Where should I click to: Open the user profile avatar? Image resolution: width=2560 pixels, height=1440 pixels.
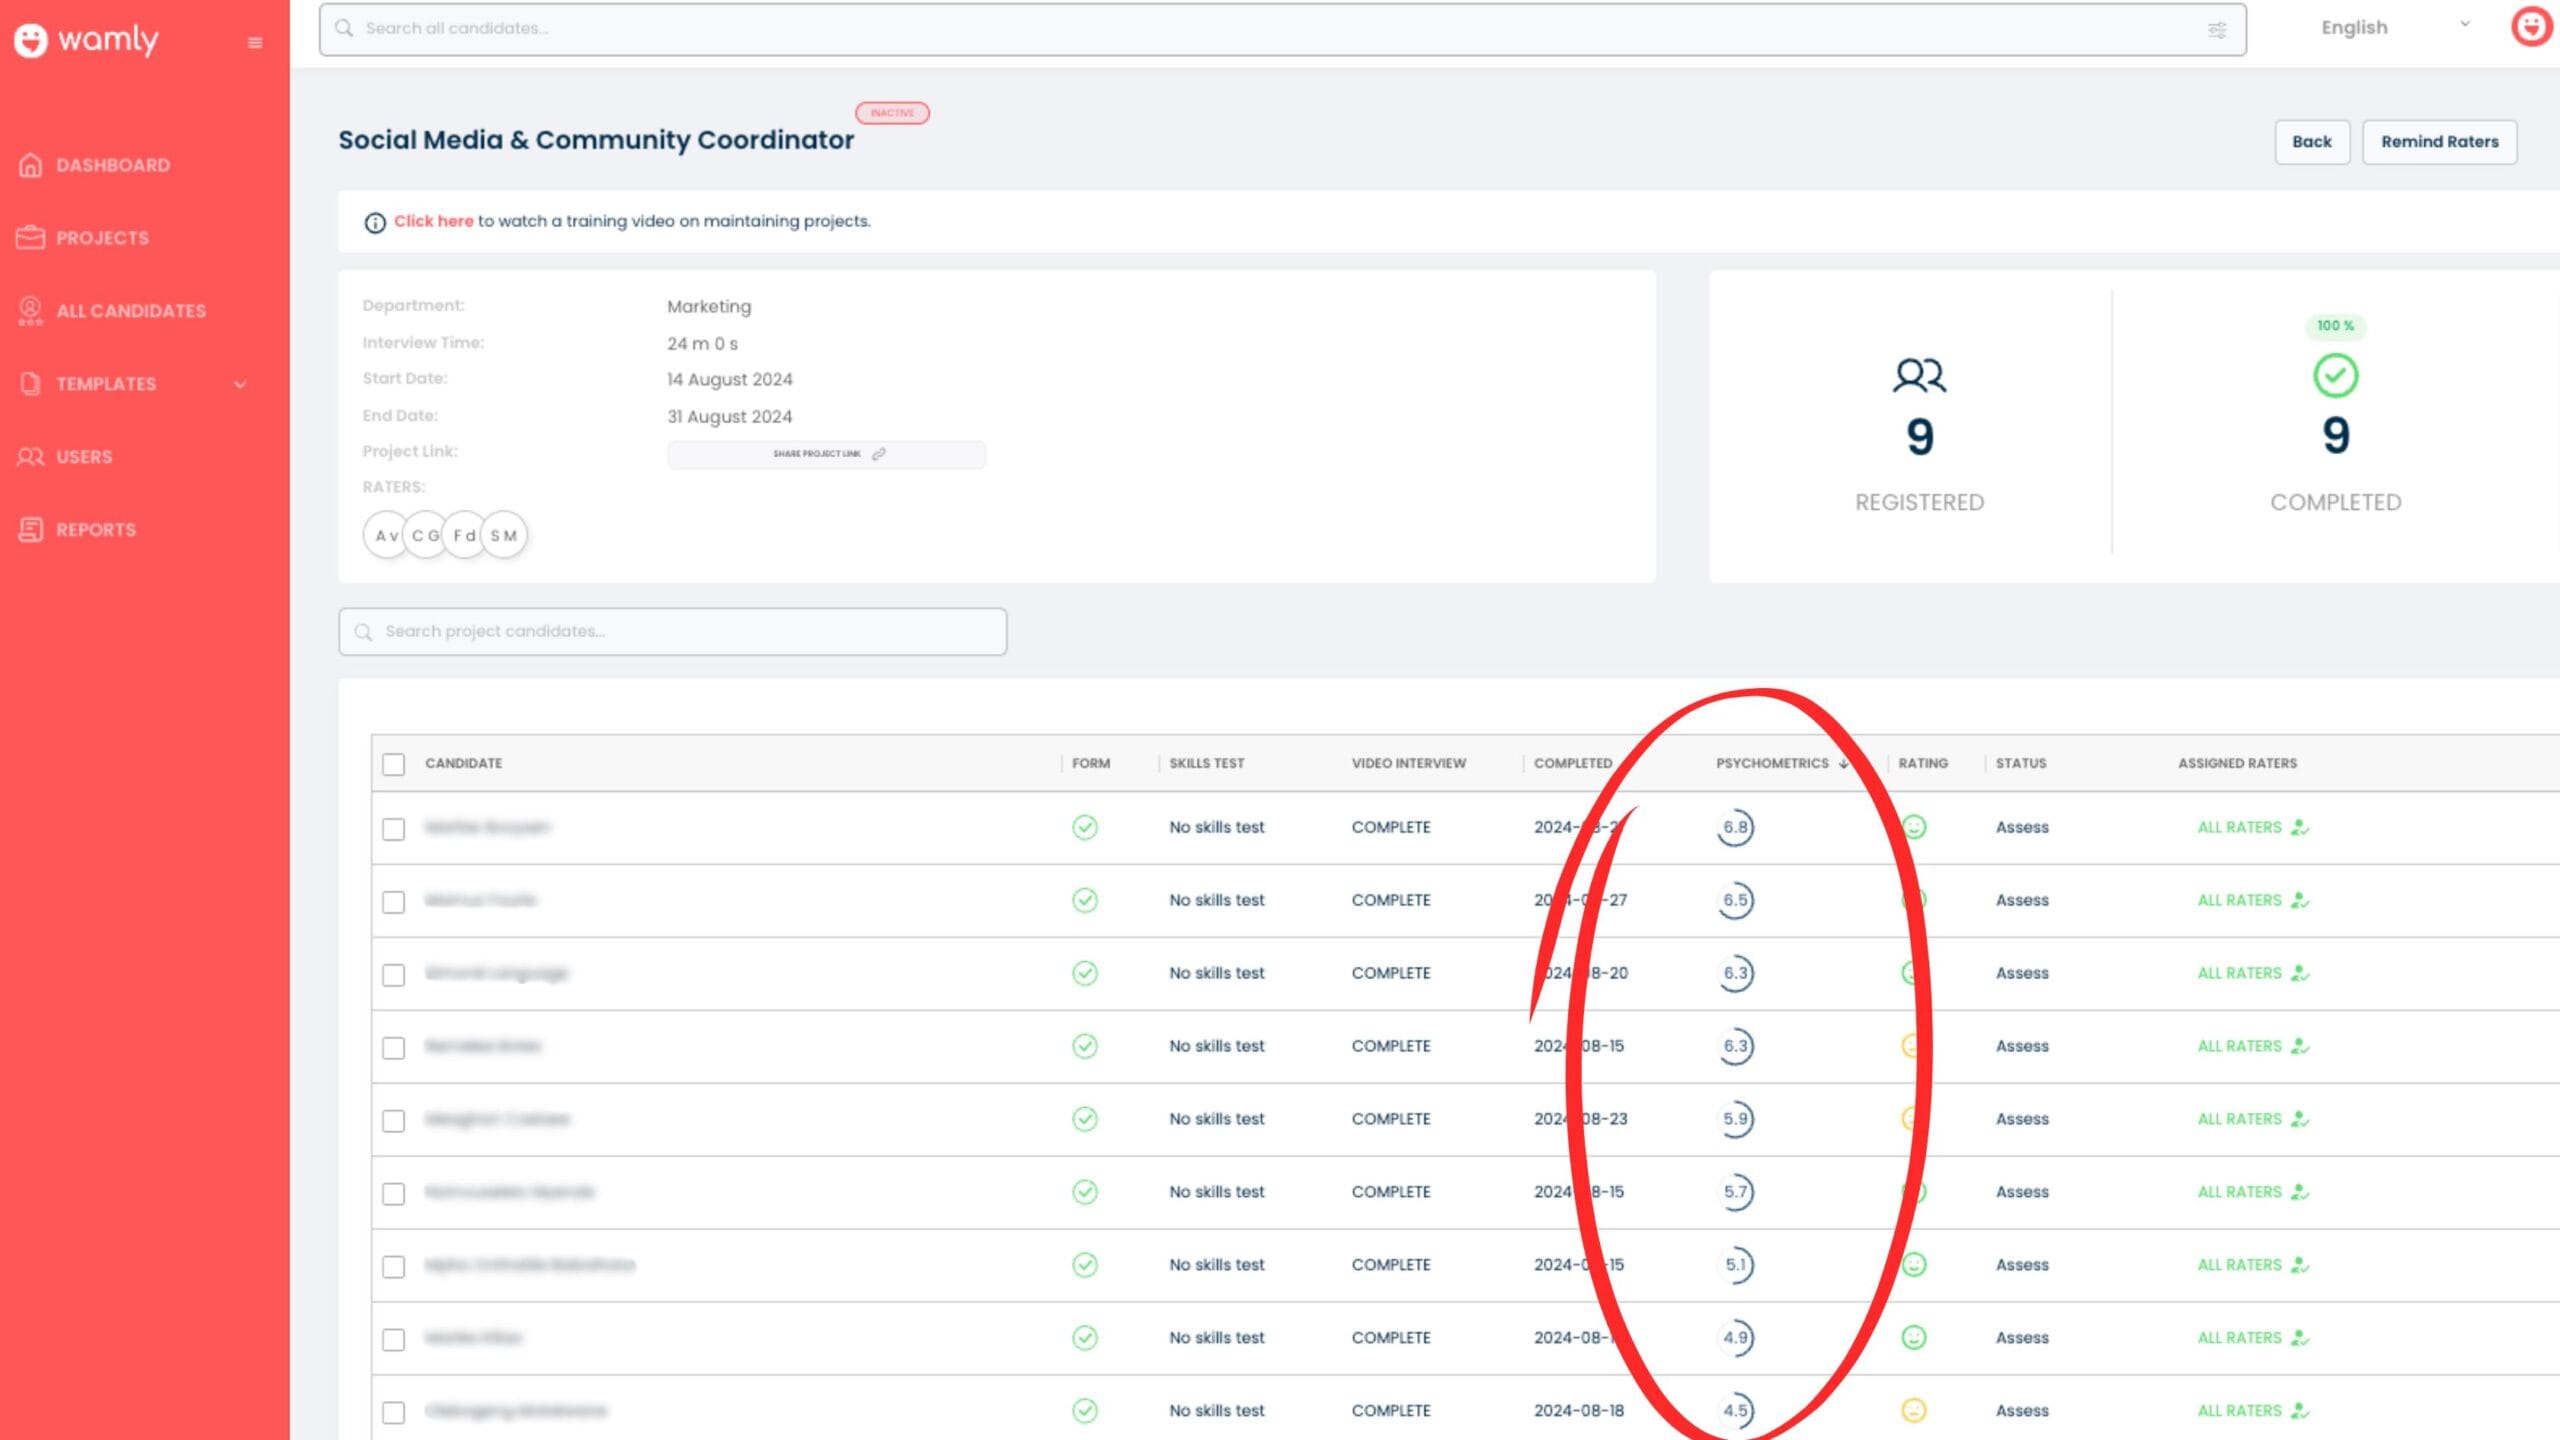click(2531, 27)
